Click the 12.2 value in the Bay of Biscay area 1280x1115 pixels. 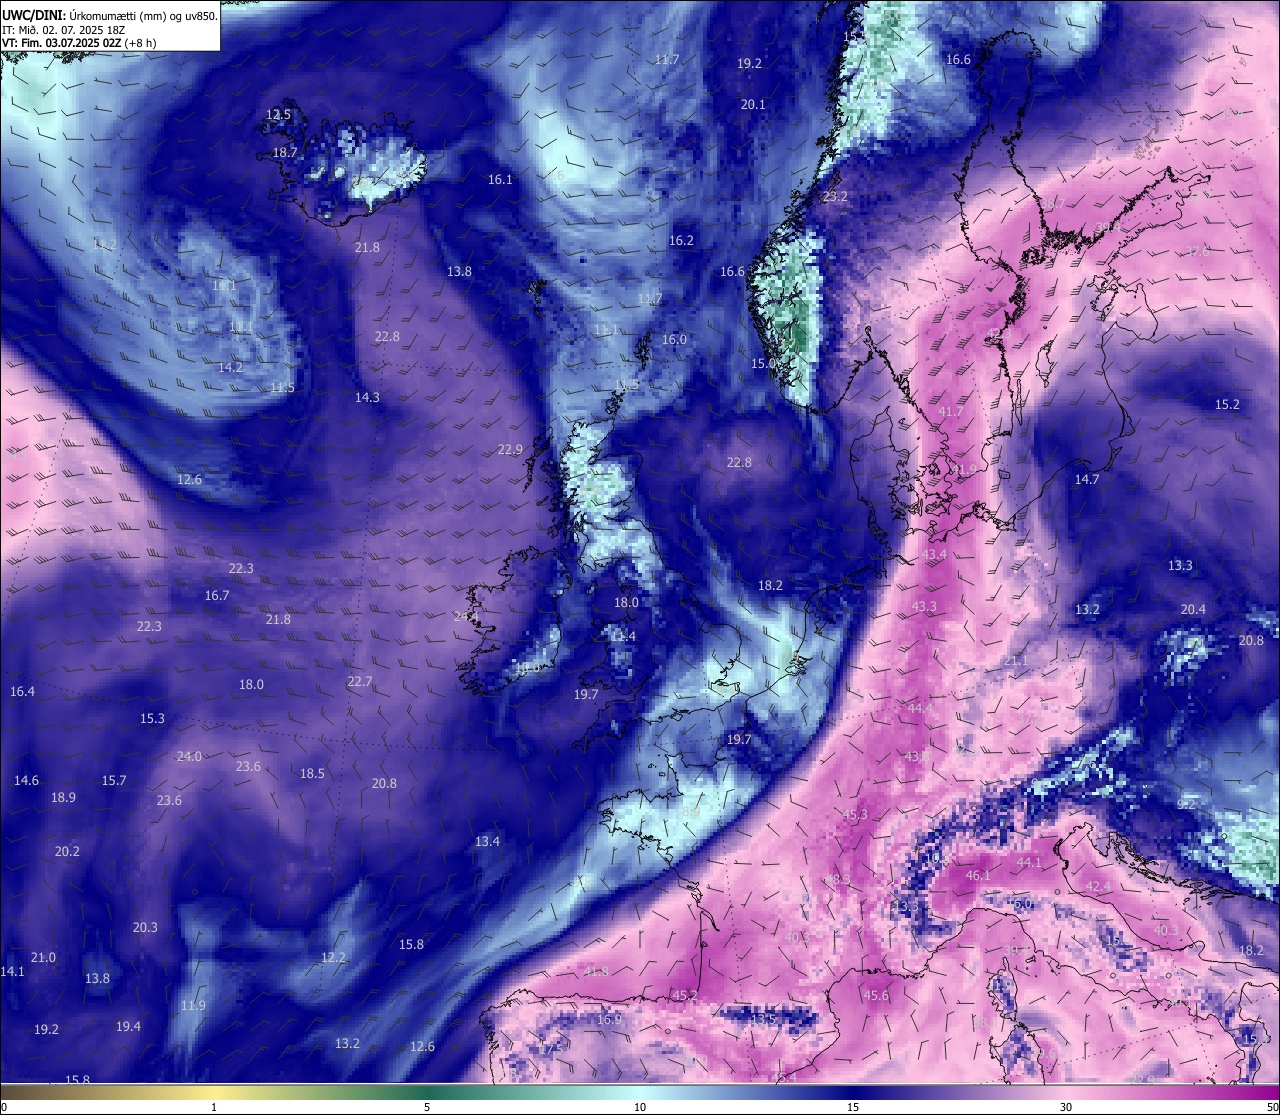pos(333,958)
